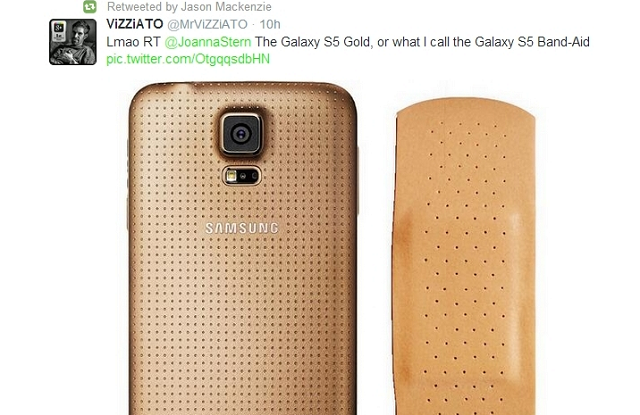This screenshot has height=415, width=640.
Task: Click the phone's side power button
Action: coord(358,180)
